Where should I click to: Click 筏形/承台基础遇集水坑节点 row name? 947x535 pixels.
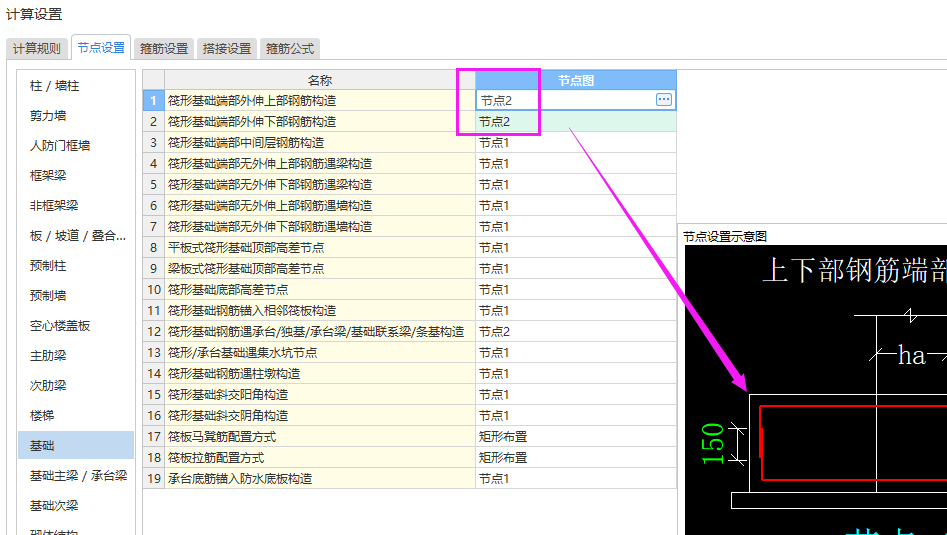(319, 352)
